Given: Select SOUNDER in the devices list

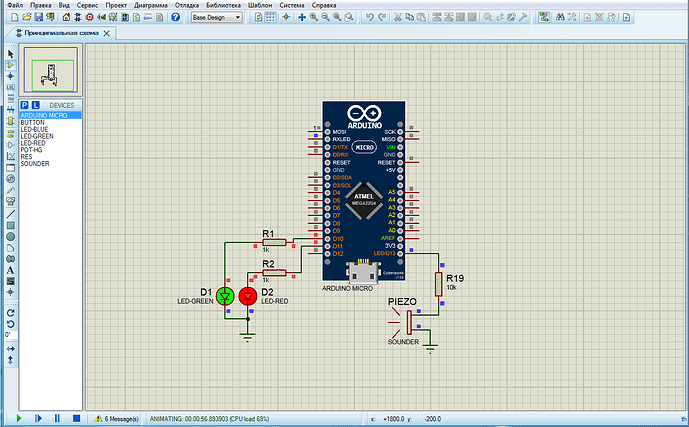Looking at the screenshot, I should click(35, 163).
